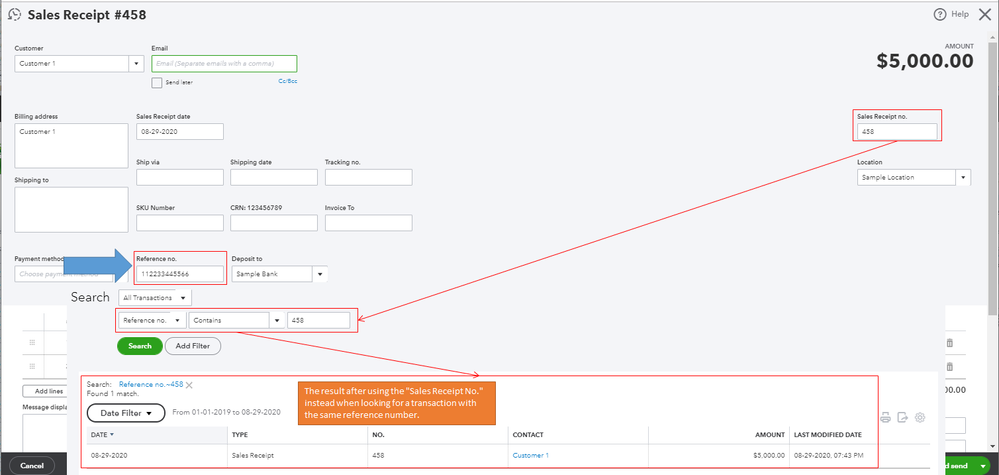Click the NO. column header
The height and width of the screenshot is (475, 999).
pyautogui.click(x=377, y=435)
